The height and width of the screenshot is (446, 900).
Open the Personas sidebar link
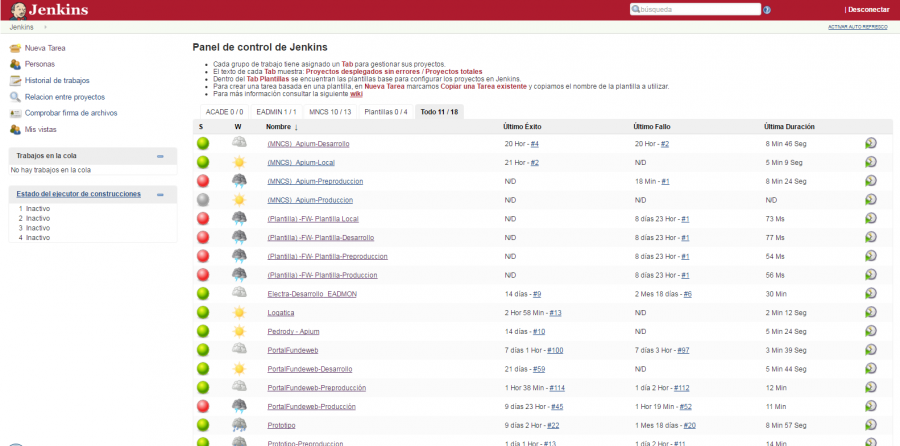40,64
